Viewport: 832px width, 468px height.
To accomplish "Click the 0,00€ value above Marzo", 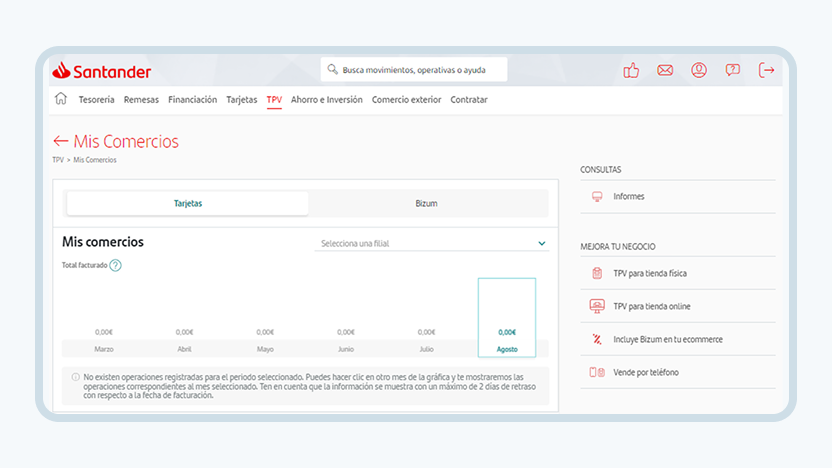I will (x=104, y=332).
